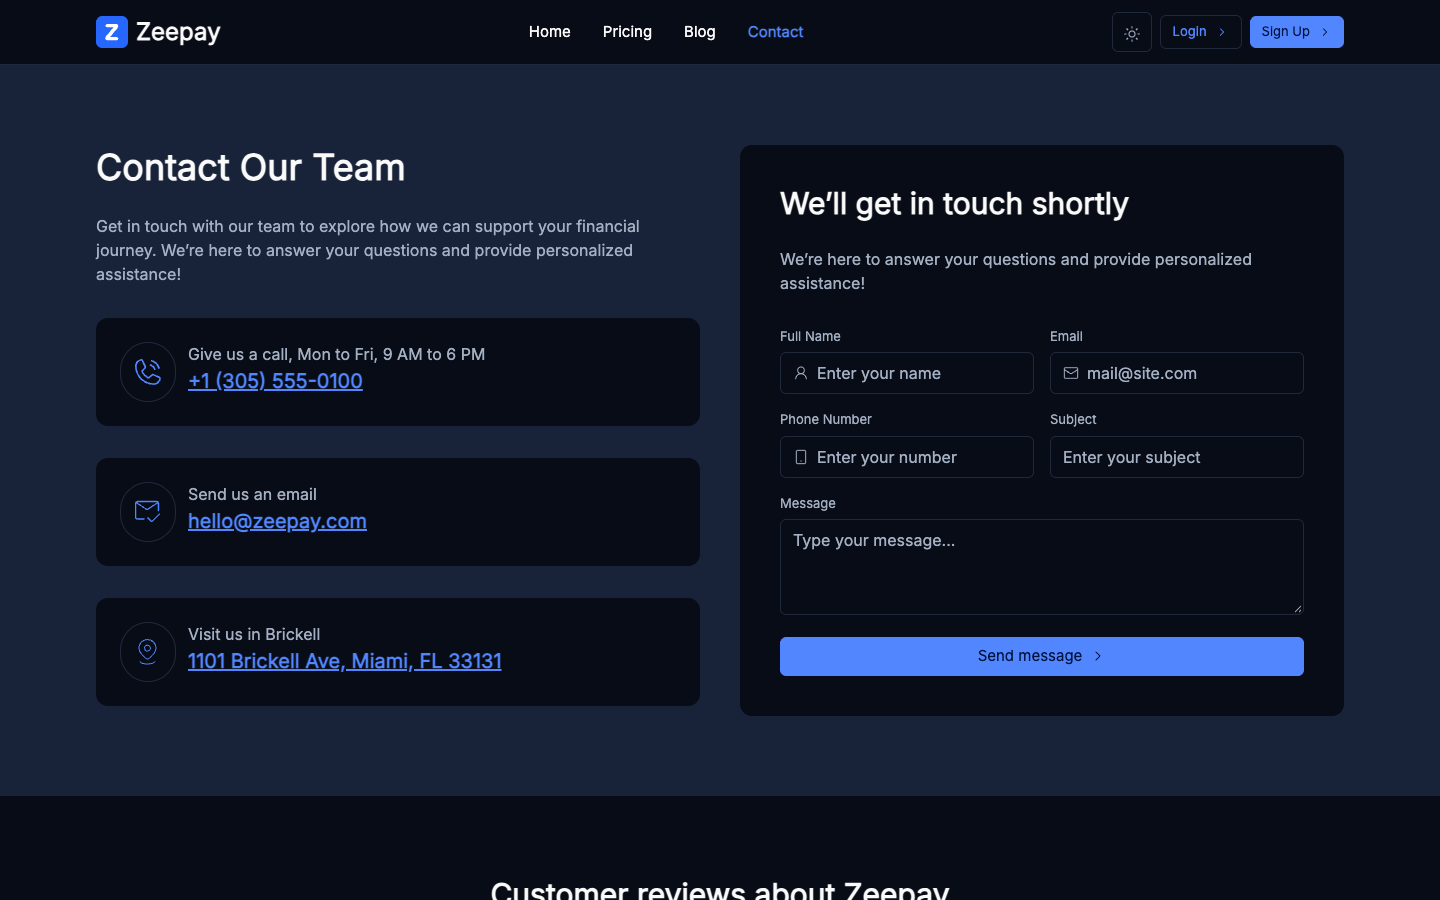The width and height of the screenshot is (1440, 900).
Task: Click the Zeepay brand name text
Action: coord(178,32)
